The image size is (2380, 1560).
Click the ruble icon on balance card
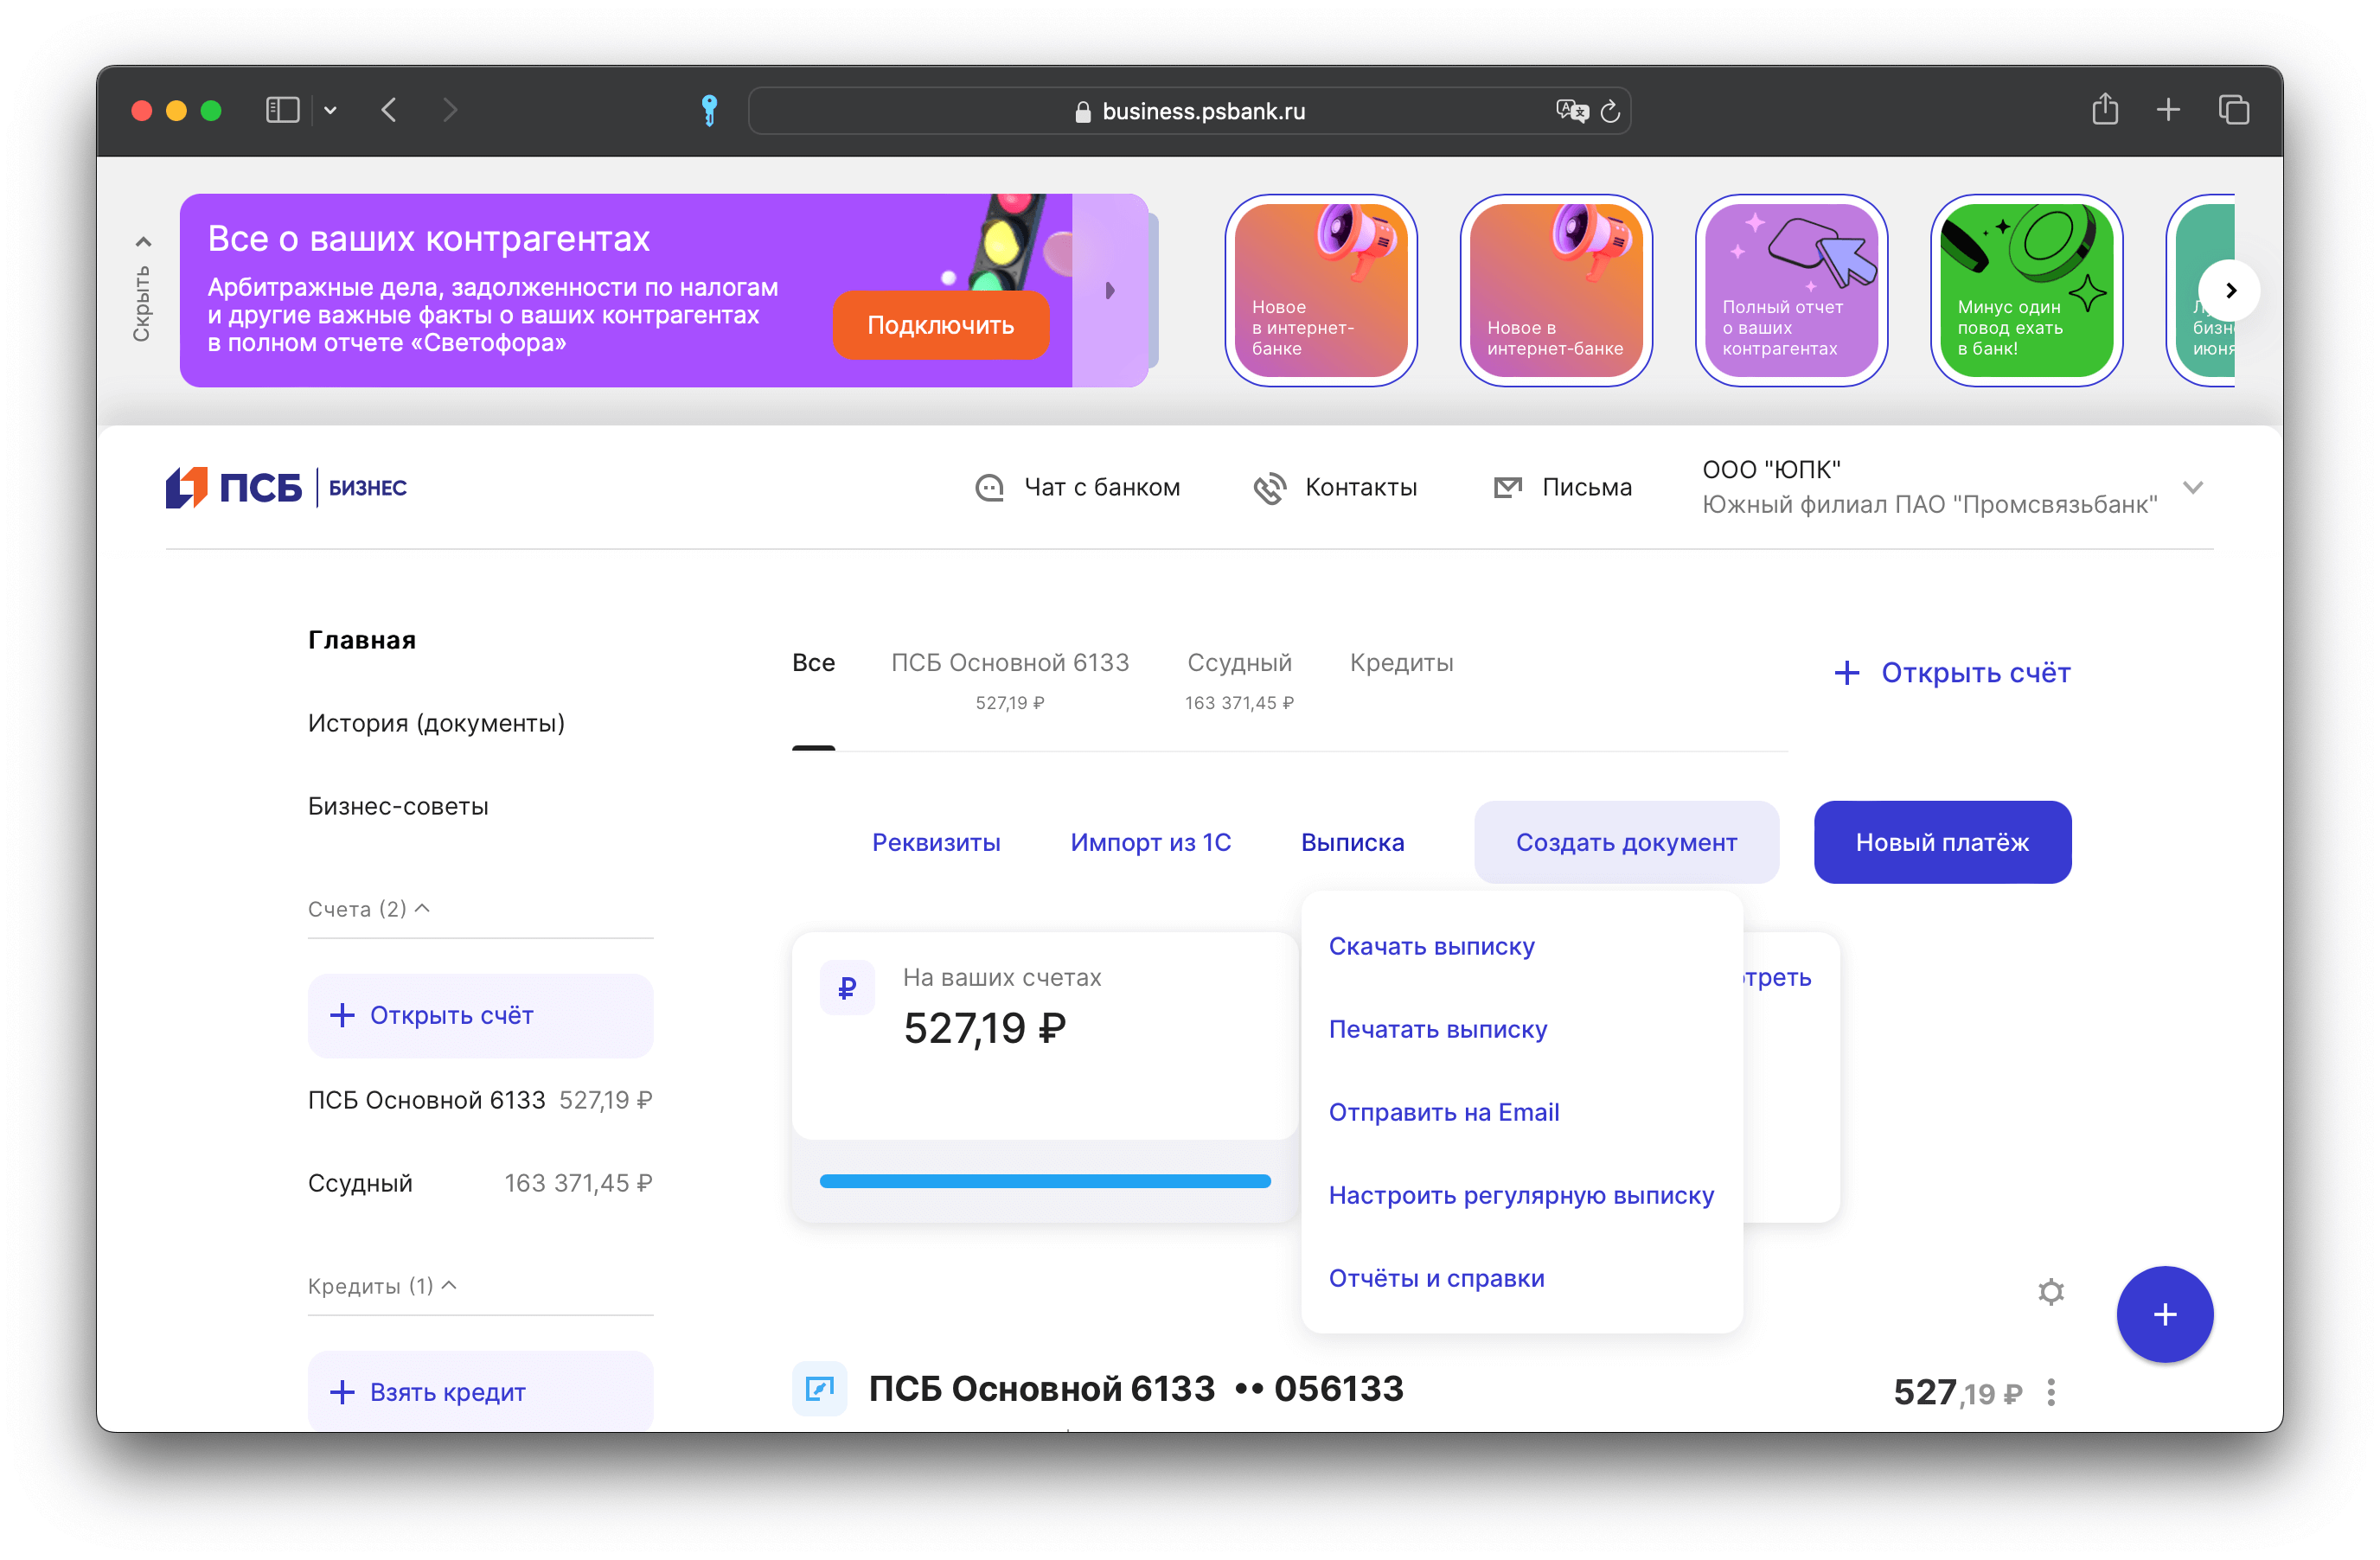847,988
